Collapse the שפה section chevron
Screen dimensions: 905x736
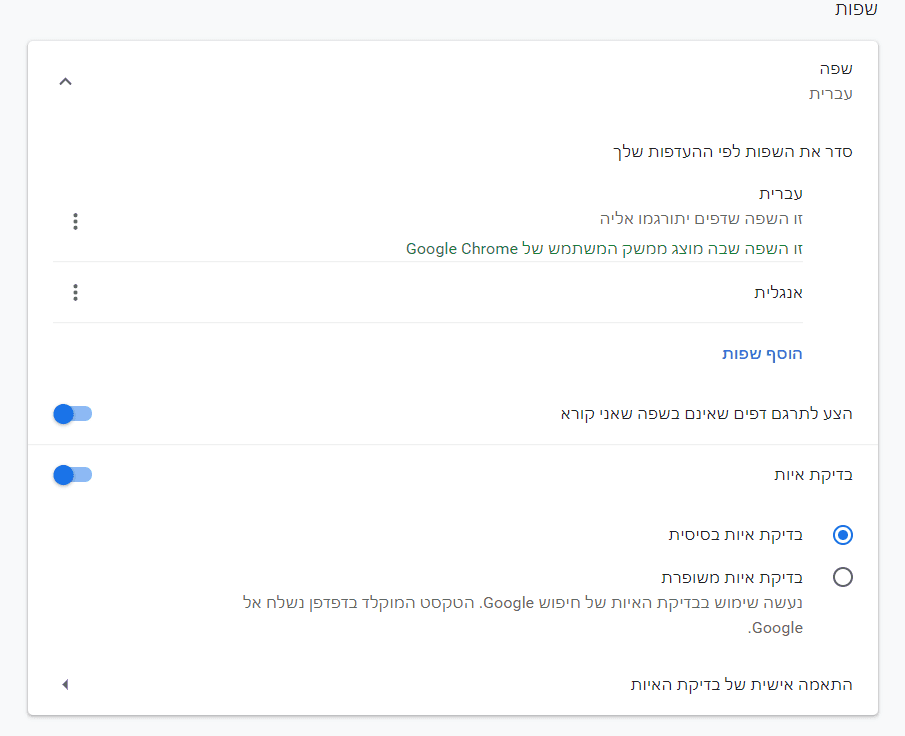pos(66,82)
